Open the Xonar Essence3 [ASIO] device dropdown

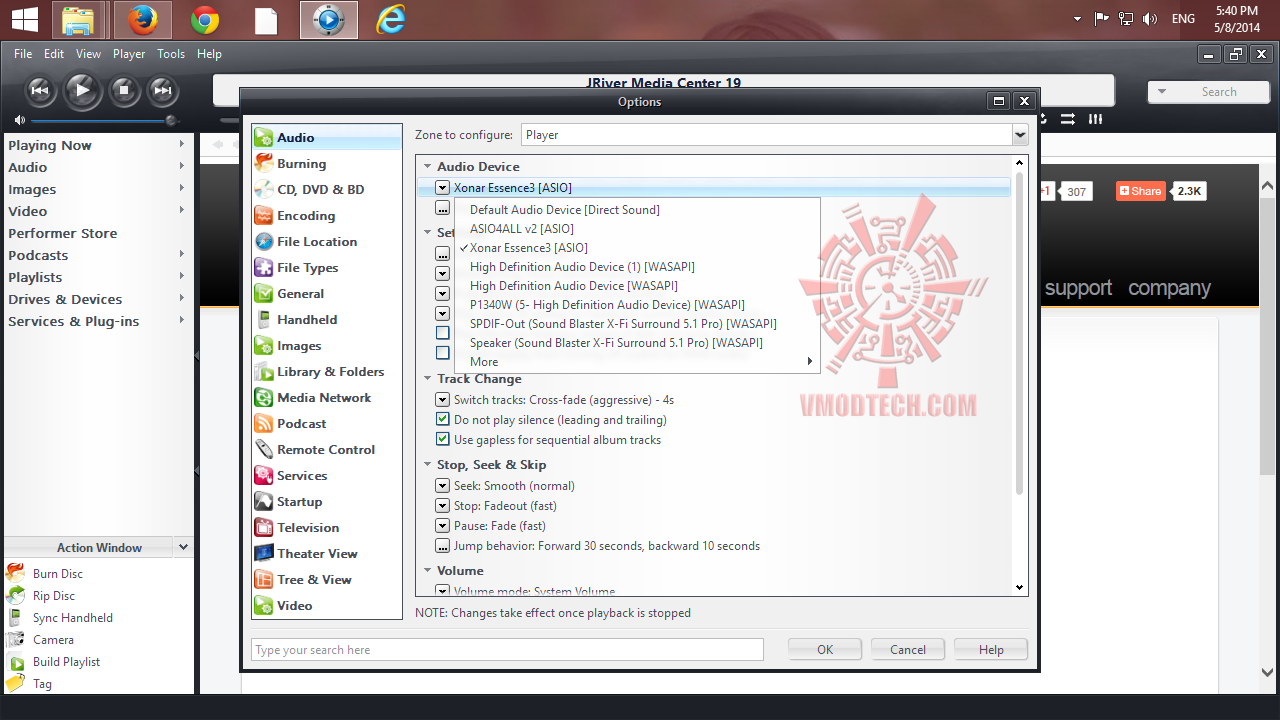[443, 187]
